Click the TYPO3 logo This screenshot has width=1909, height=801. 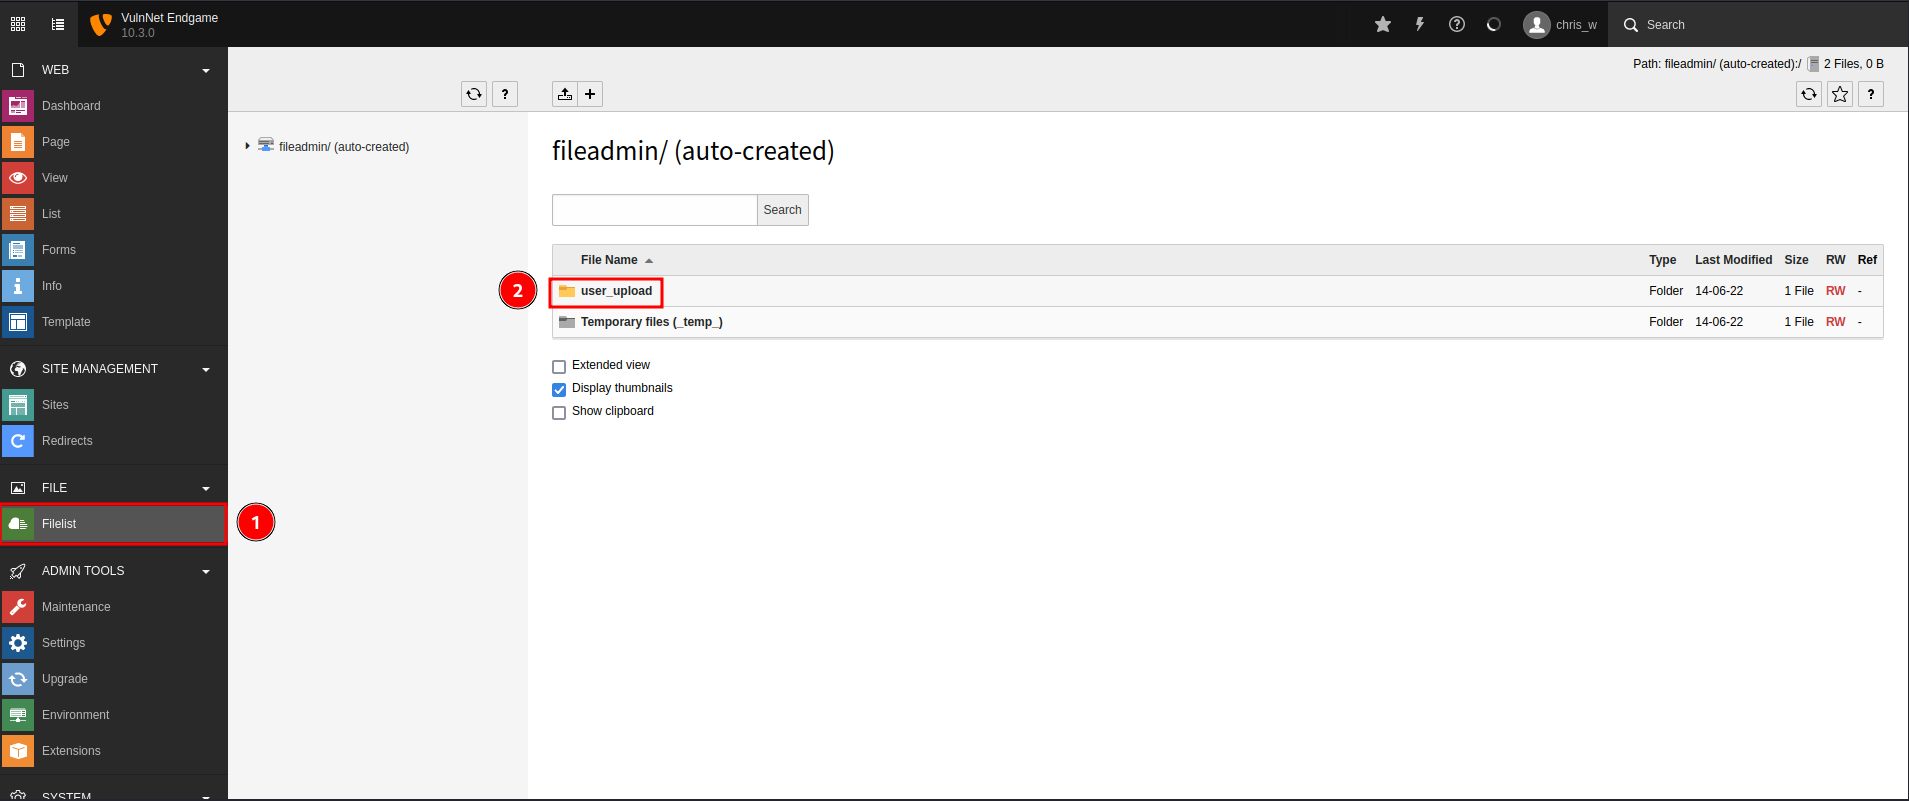[x=100, y=24]
